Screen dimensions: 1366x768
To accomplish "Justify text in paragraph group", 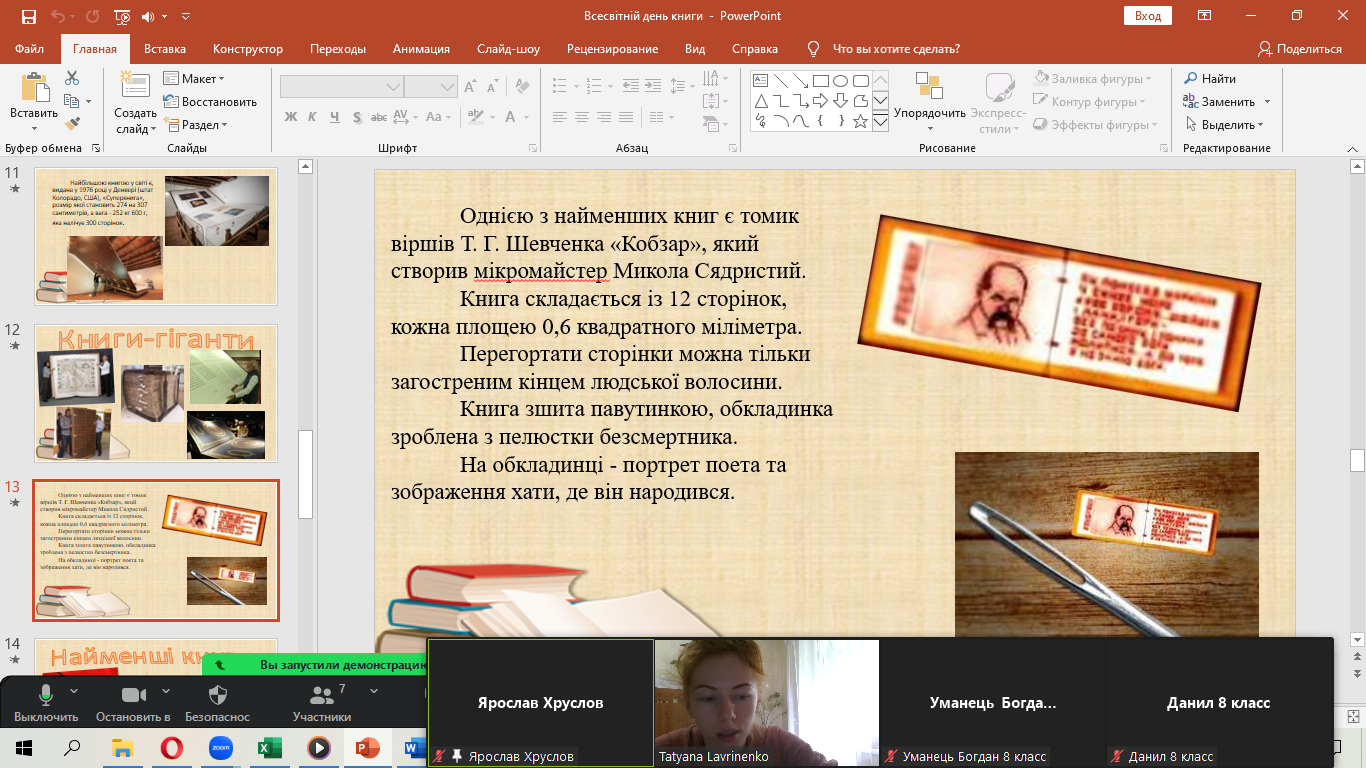I will [626, 117].
